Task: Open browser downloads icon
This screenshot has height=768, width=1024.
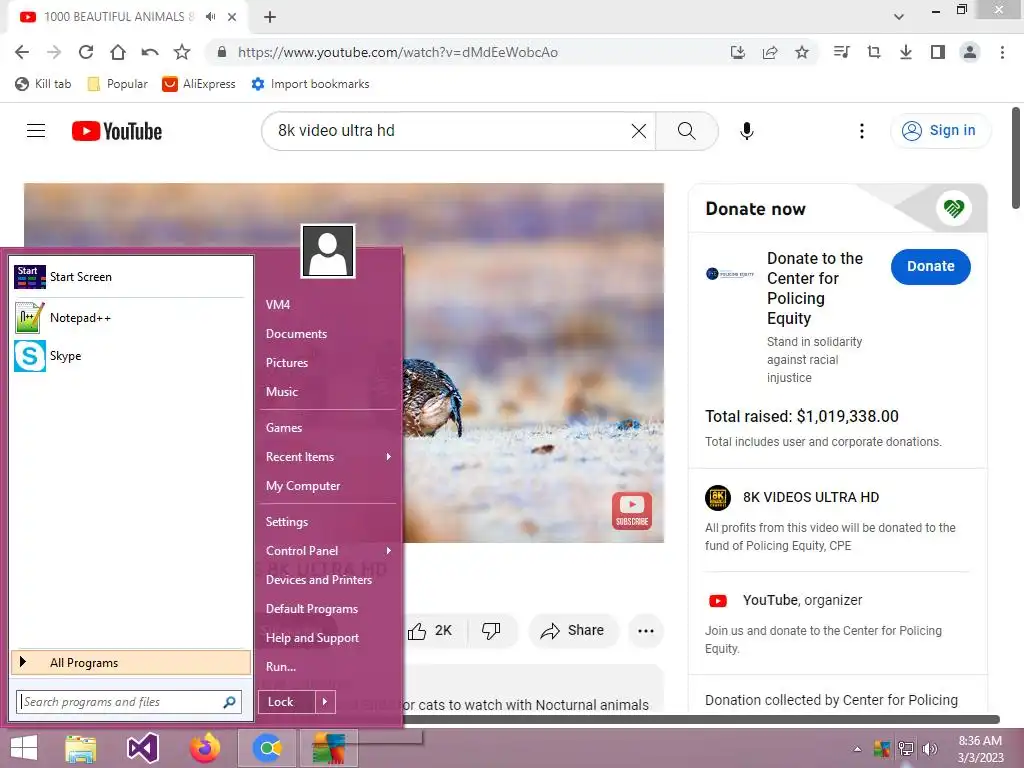Action: click(x=906, y=52)
